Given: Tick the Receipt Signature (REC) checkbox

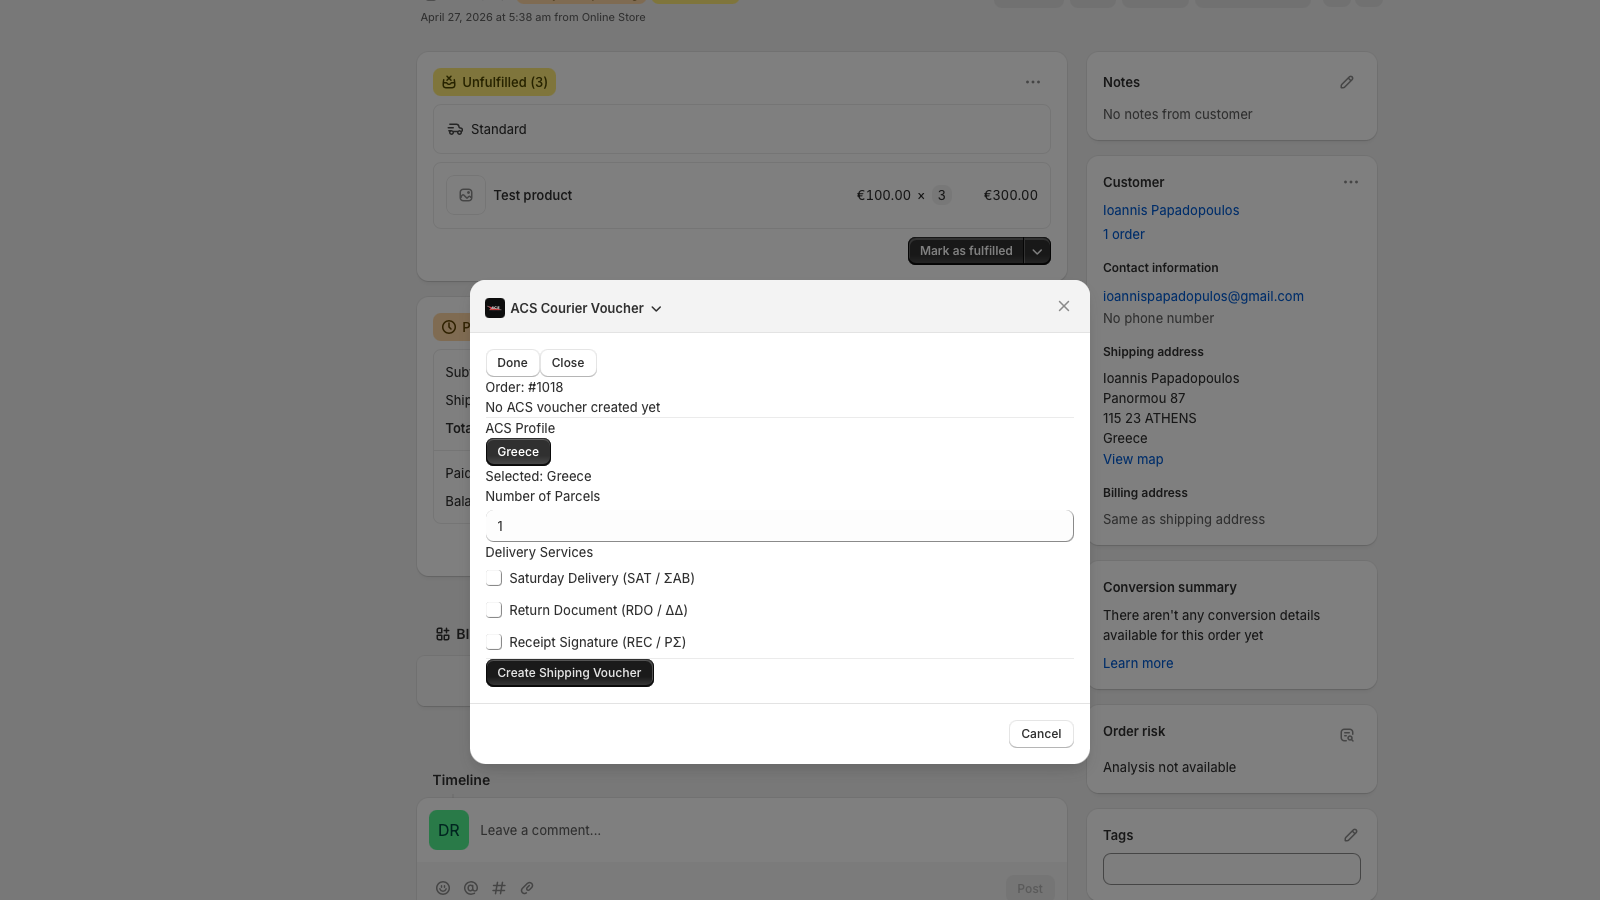Looking at the screenshot, I should (x=494, y=642).
